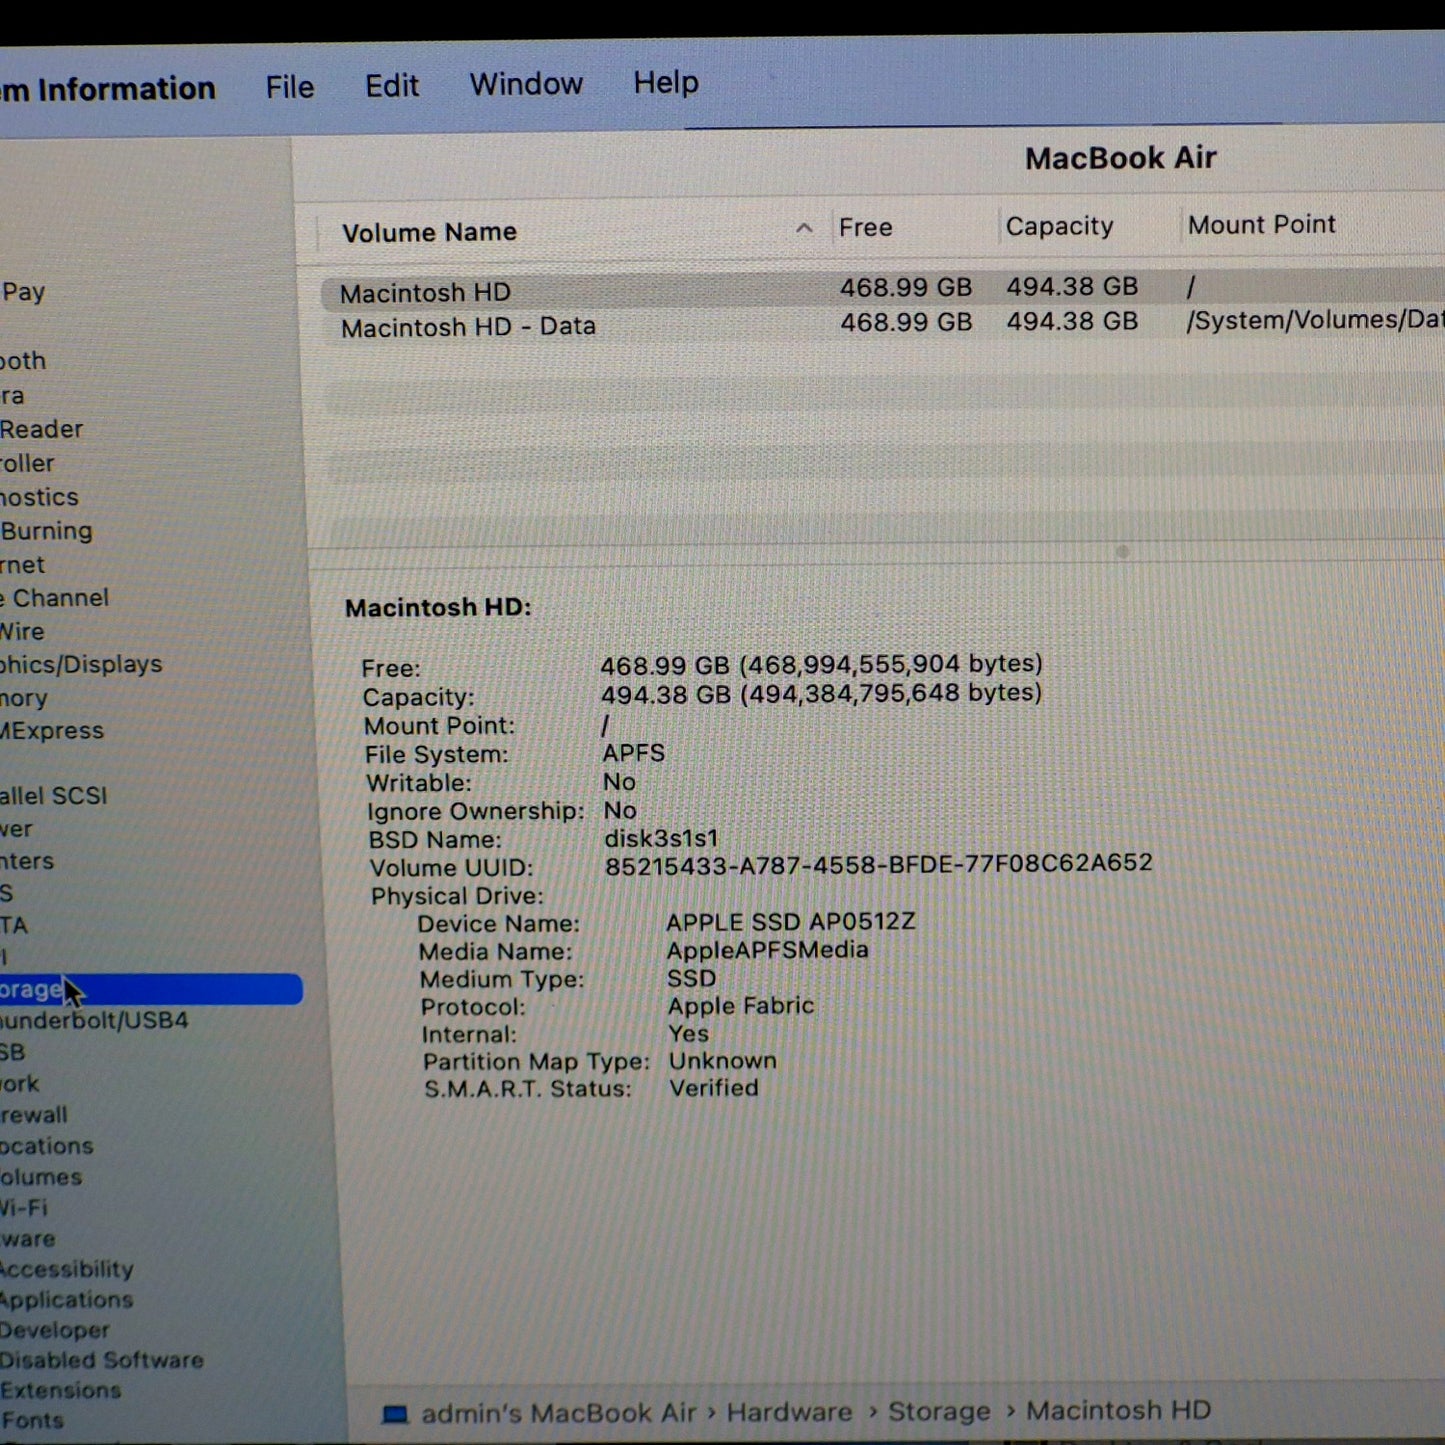Open the System Information app menu
The width and height of the screenshot is (1445, 1445).
pos(108,89)
